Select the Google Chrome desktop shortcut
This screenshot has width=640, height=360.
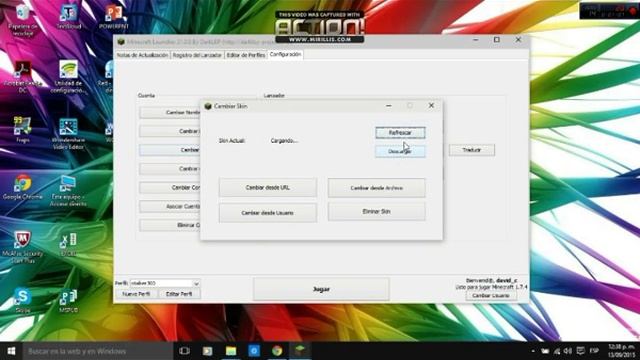(x=22, y=187)
